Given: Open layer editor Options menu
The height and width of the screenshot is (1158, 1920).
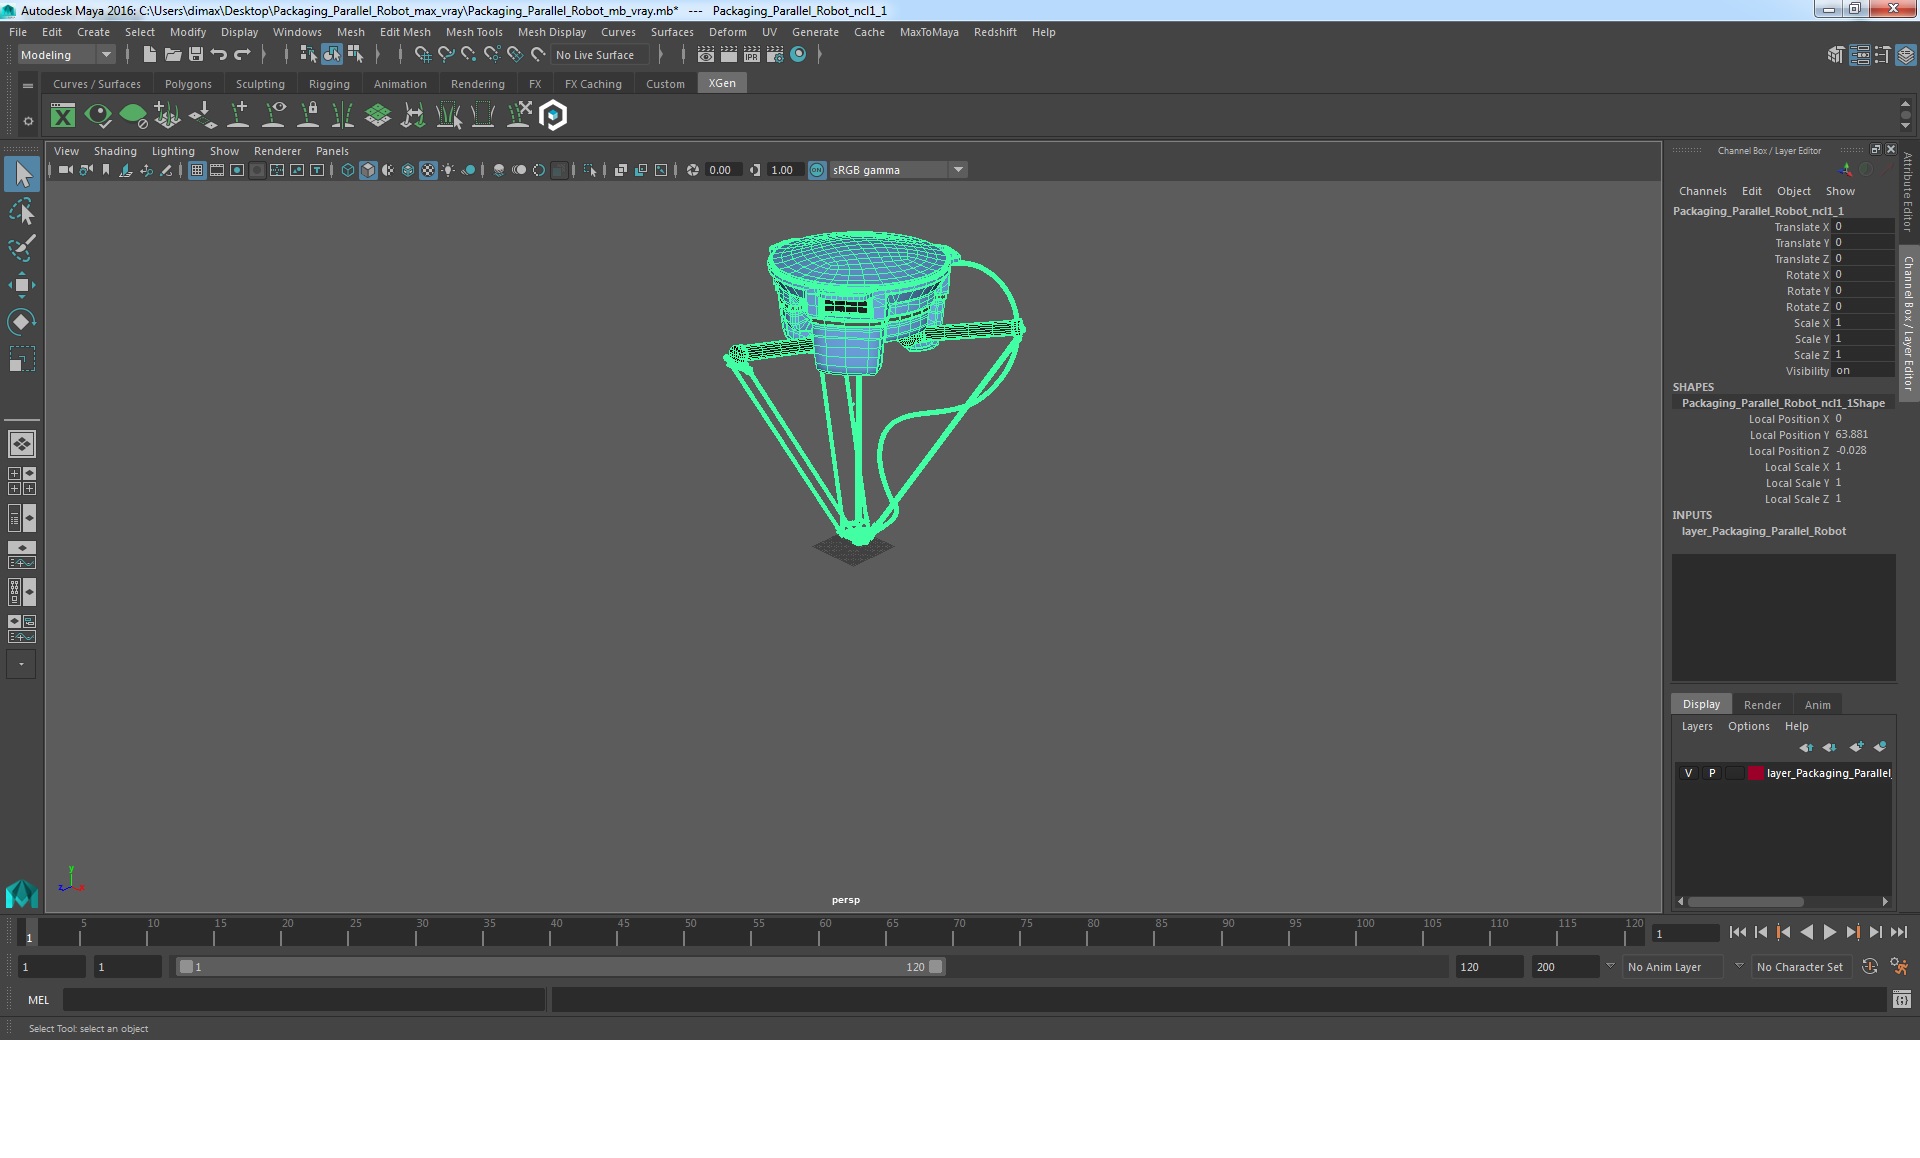Looking at the screenshot, I should point(1748,726).
